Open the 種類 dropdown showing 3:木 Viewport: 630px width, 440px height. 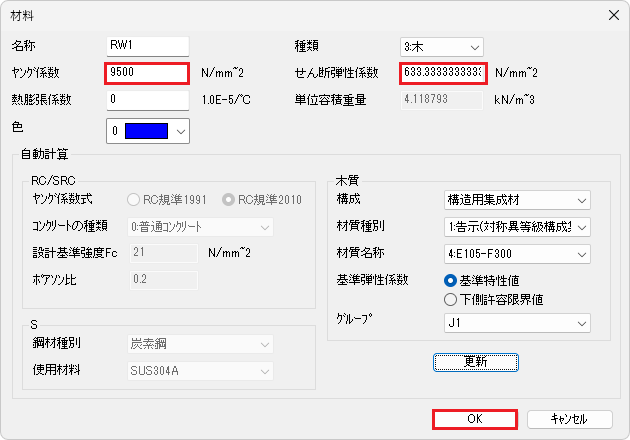(x=442, y=46)
